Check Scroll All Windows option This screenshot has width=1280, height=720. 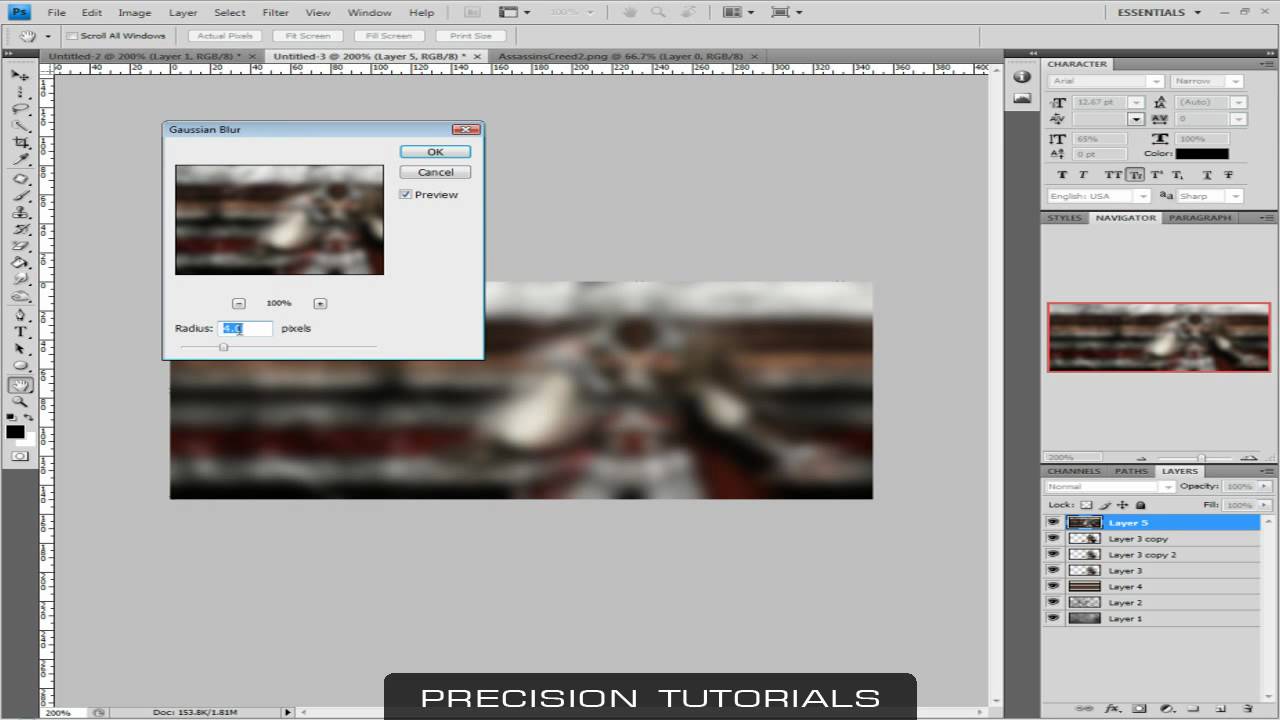73,36
